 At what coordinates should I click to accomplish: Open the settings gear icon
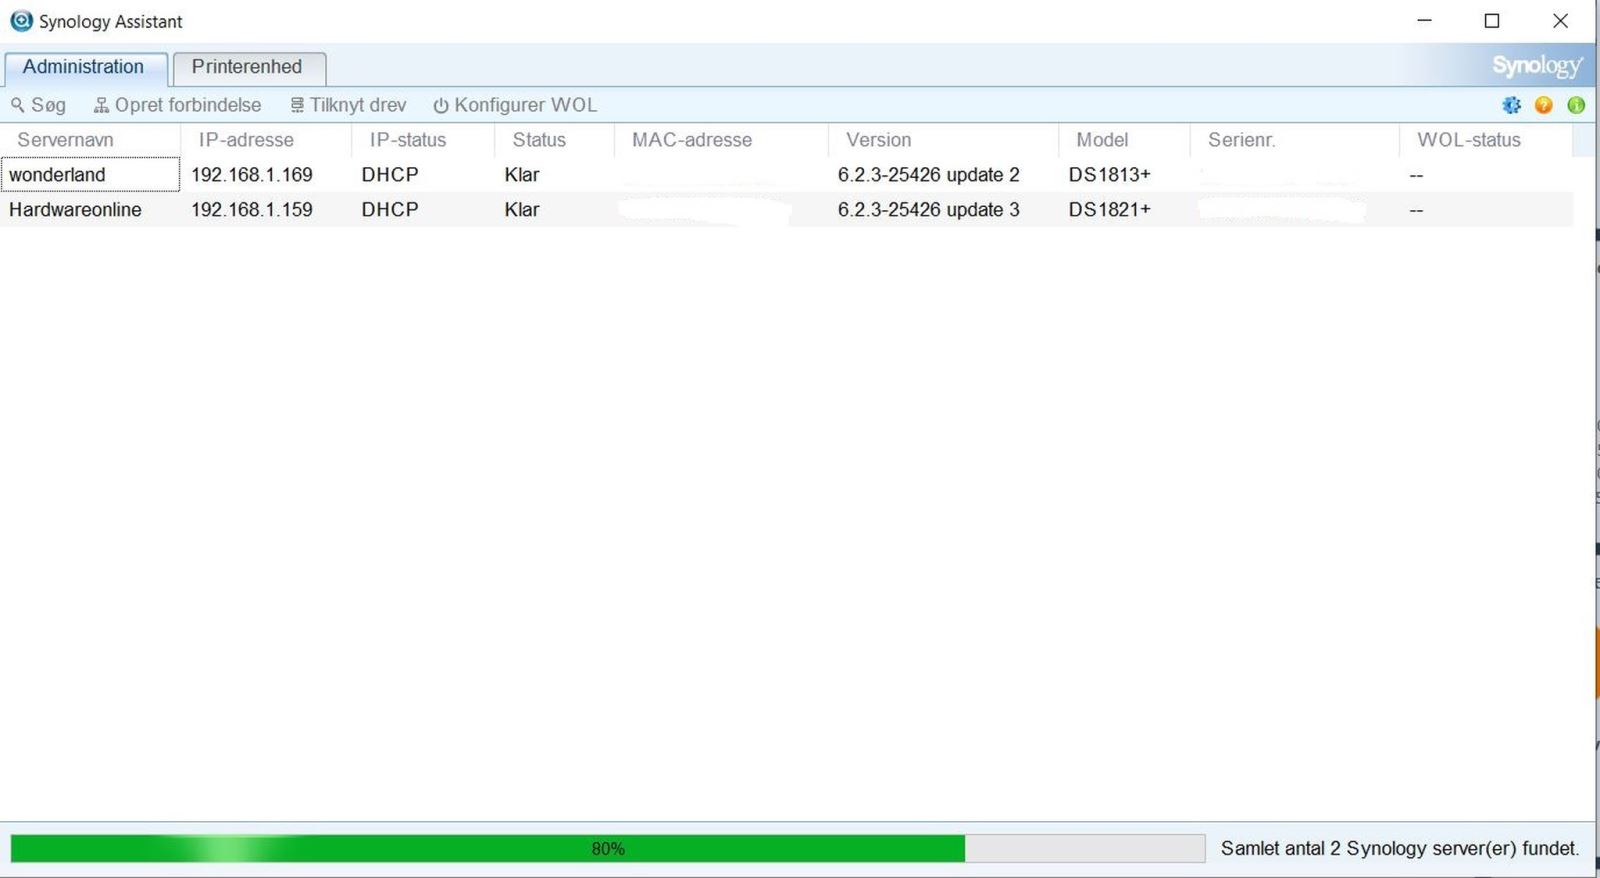(x=1511, y=105)
